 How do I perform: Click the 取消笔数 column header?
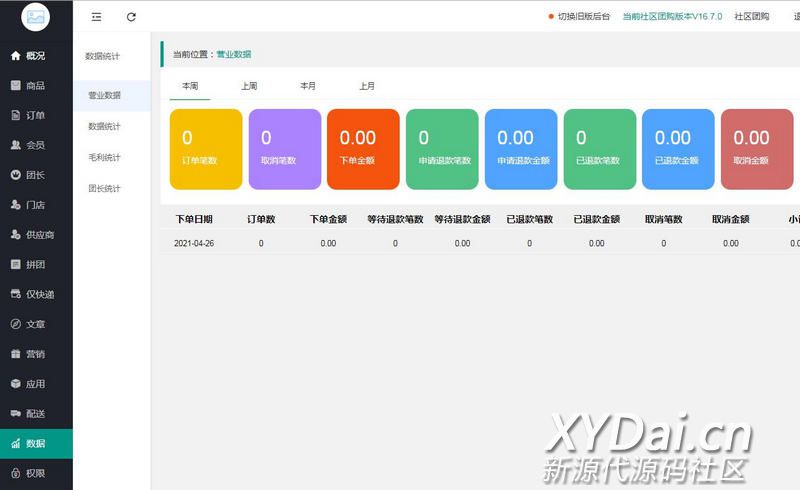(x=664, y=219)
